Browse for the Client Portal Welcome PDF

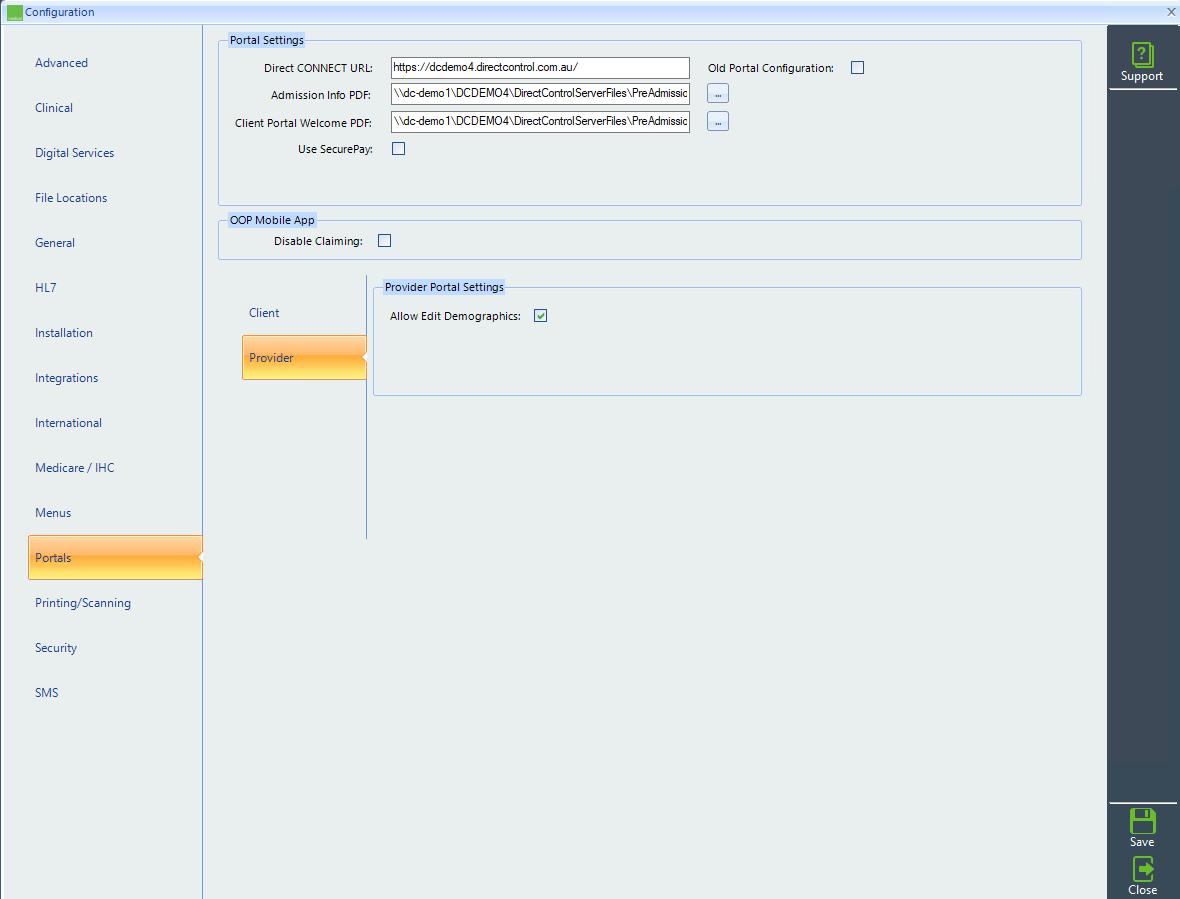[x=718, y=121]
